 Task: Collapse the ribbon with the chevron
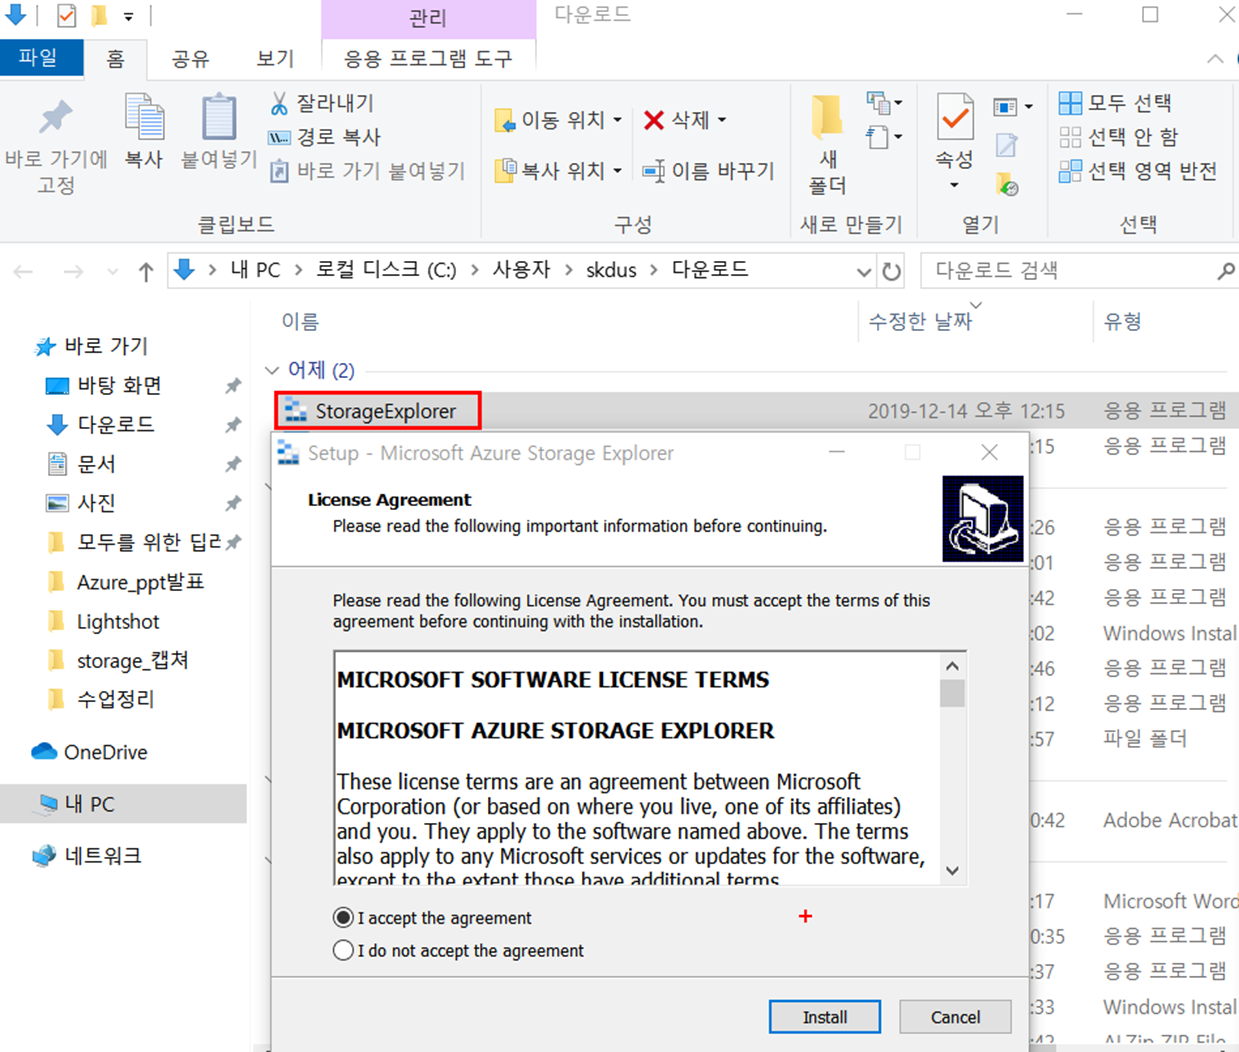click(1215, 59)
